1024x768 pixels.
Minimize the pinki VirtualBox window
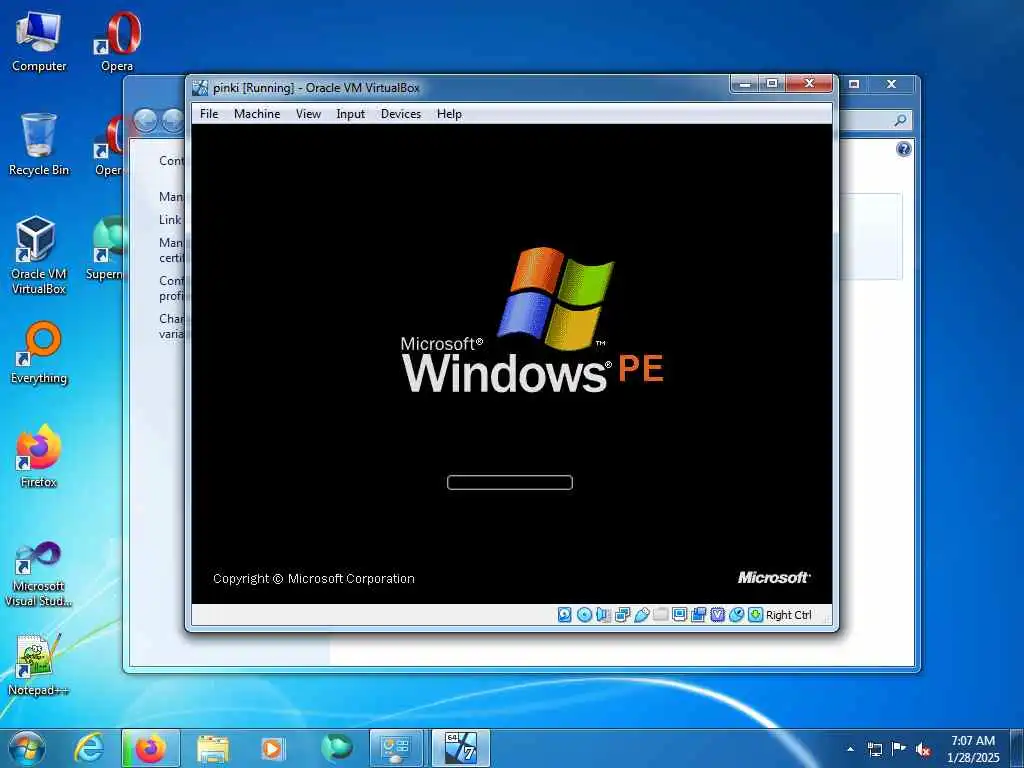pyautogui.click(x=744, y=84)
